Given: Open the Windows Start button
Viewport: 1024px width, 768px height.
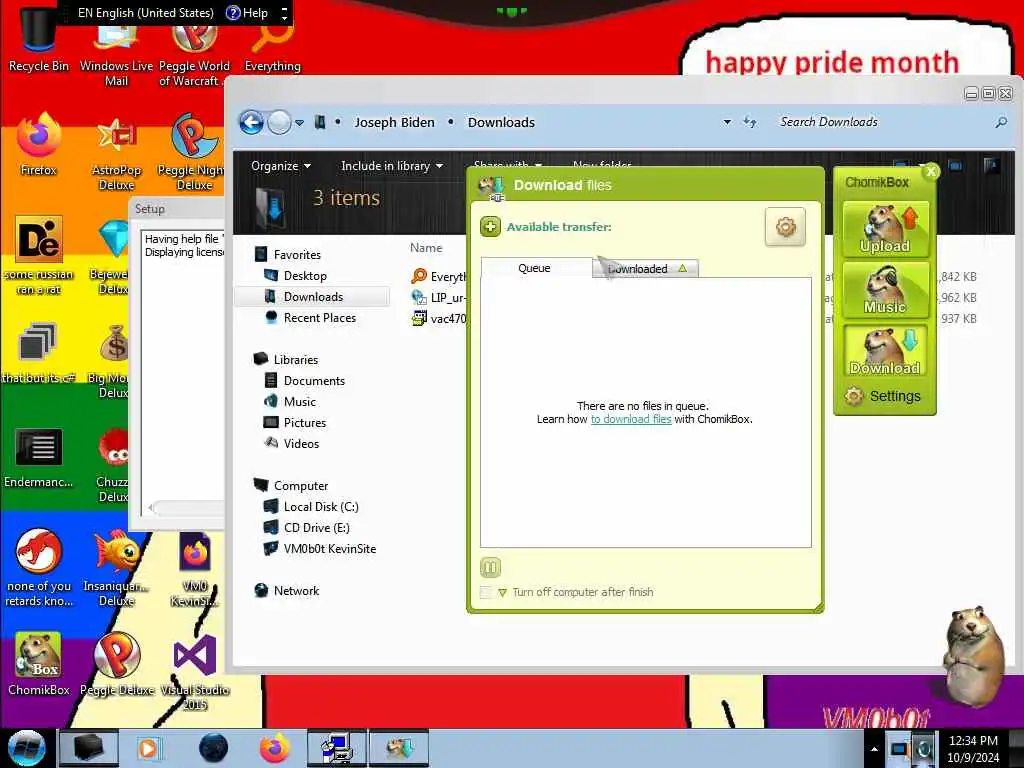Looking at the screenshot, I should pyautogui.click(x=25, y=748).
